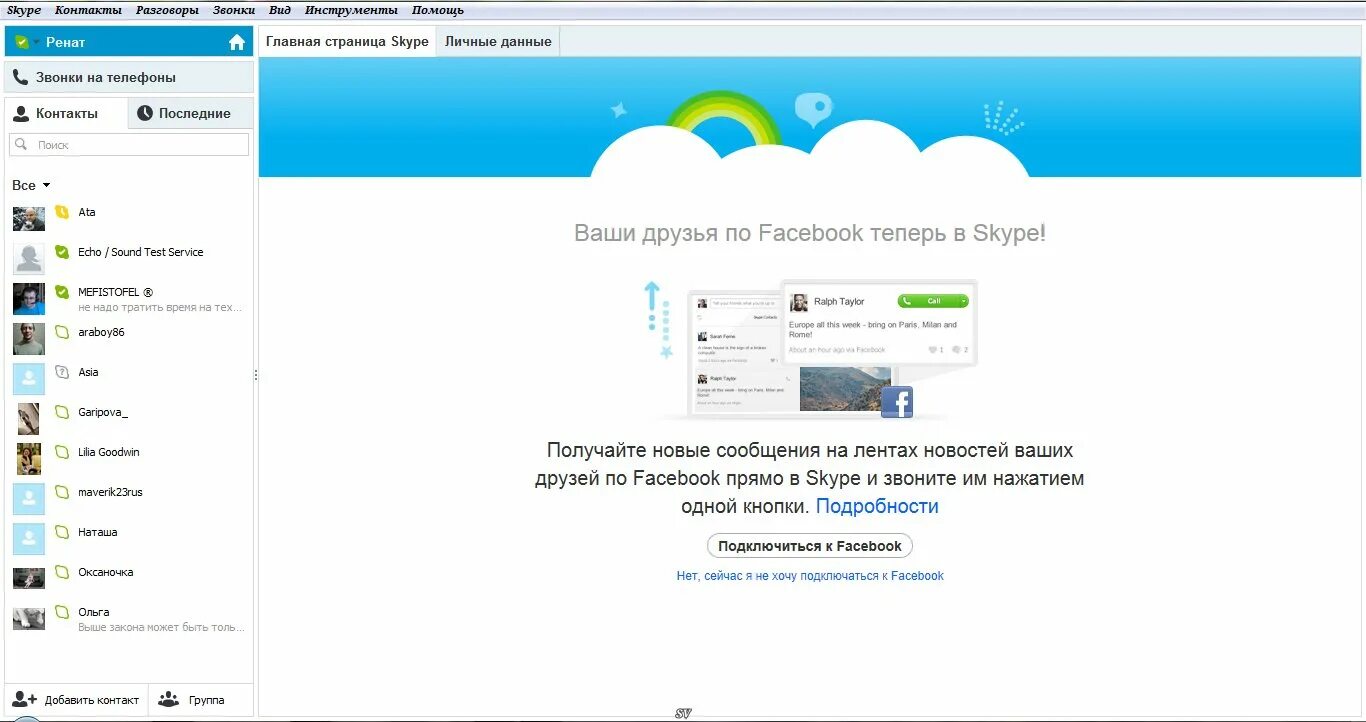Click the magnifier icon in search box
1366x722 pixels.
pyautogui.click(x=22, y=145)
